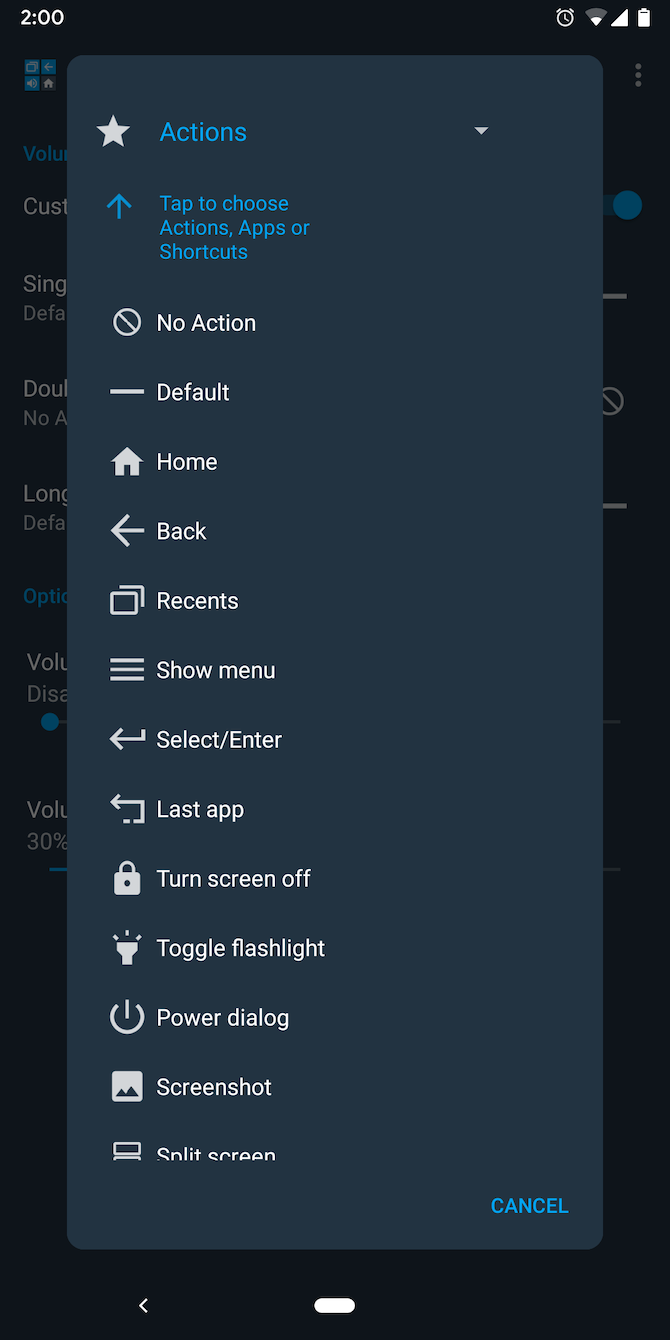Image resolution: width=670 pixels, height=1340 pixels.
Task: Tap the Screenshot image icon
Action: tap(126, 1086)
